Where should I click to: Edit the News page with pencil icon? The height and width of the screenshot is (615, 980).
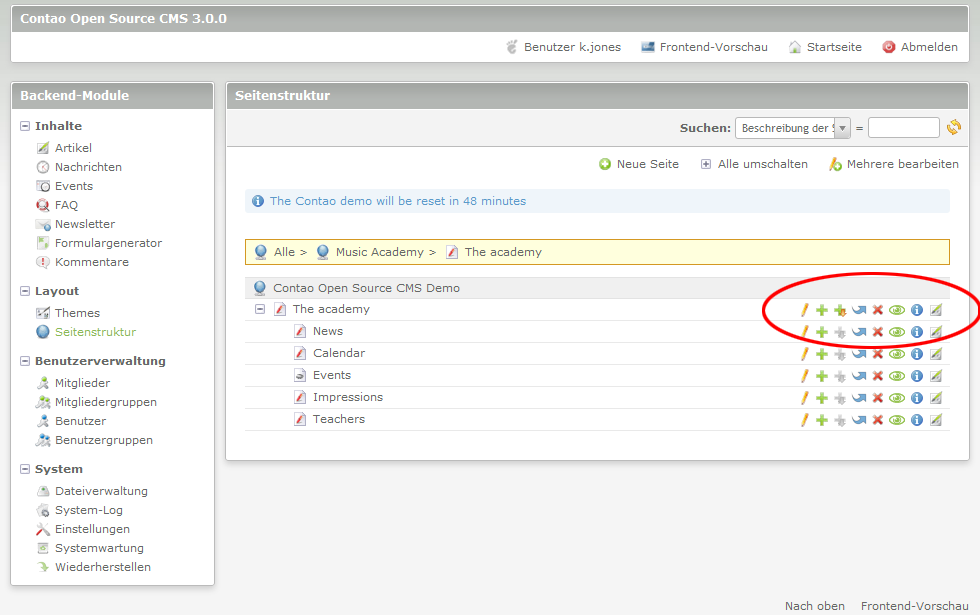tap(804, 332)
